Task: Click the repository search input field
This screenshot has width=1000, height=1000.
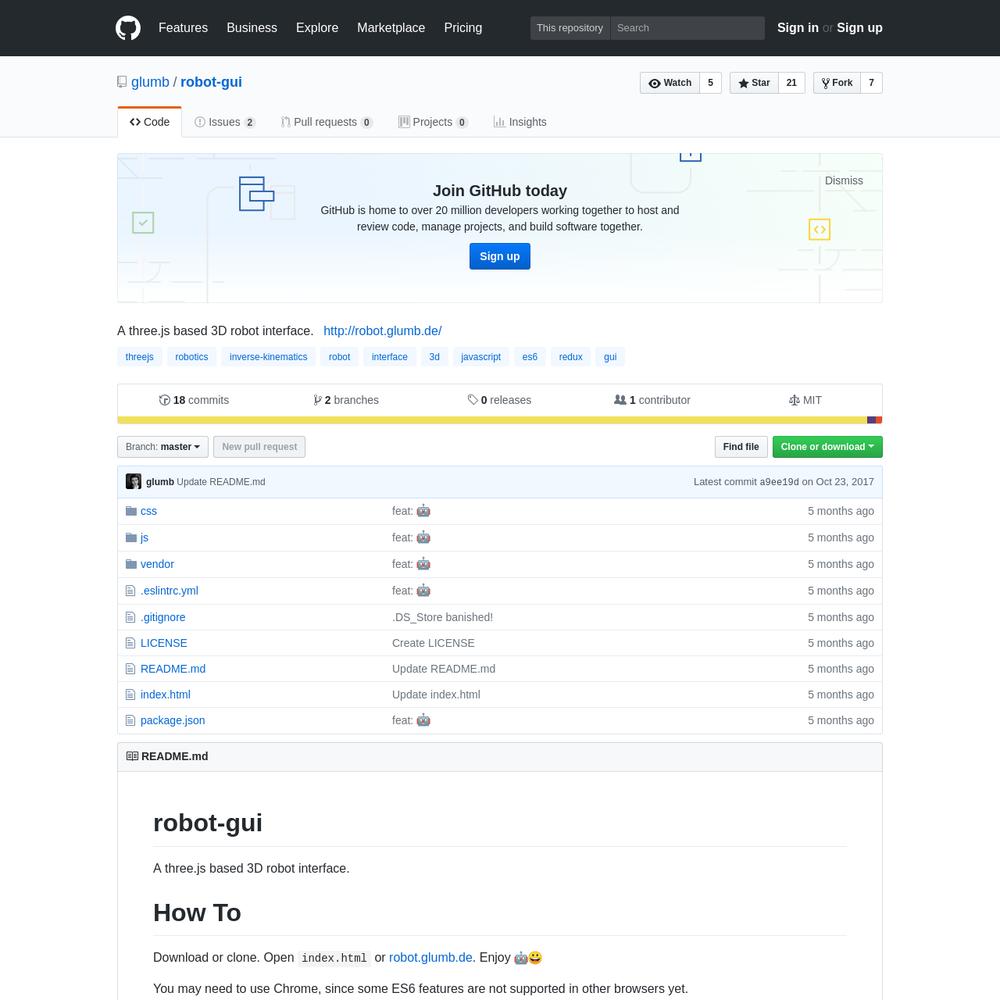Action: pyautogui.click(x=688, y=28)
